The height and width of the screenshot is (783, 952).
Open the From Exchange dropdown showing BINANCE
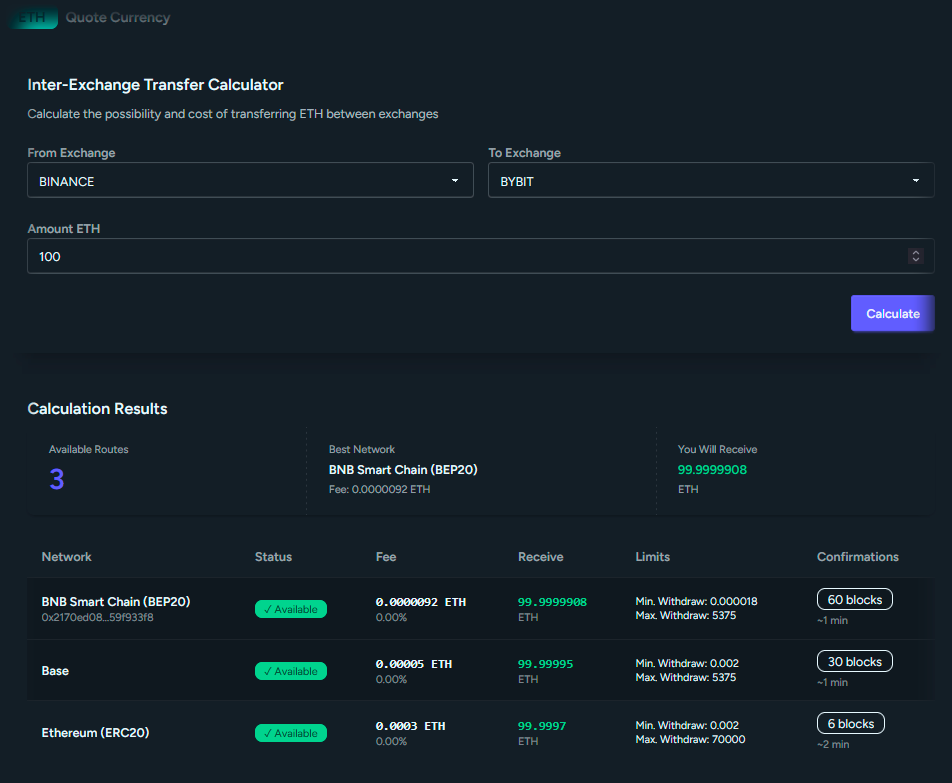click(250, 180)
